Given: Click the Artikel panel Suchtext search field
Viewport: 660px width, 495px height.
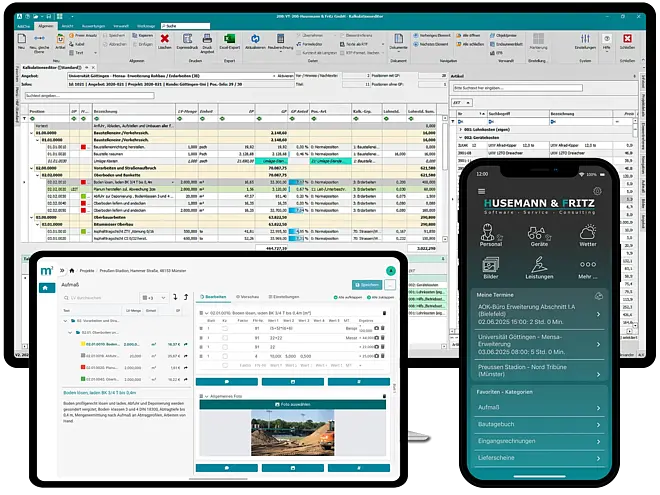Looking at the screenshot, I should pyautogui.click(x=518, y=88).
